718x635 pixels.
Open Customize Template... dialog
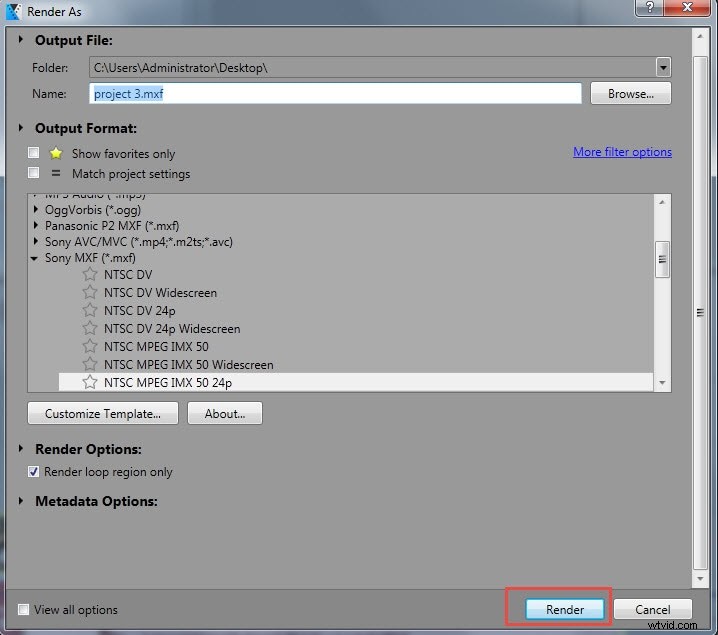tap(103, 413)
